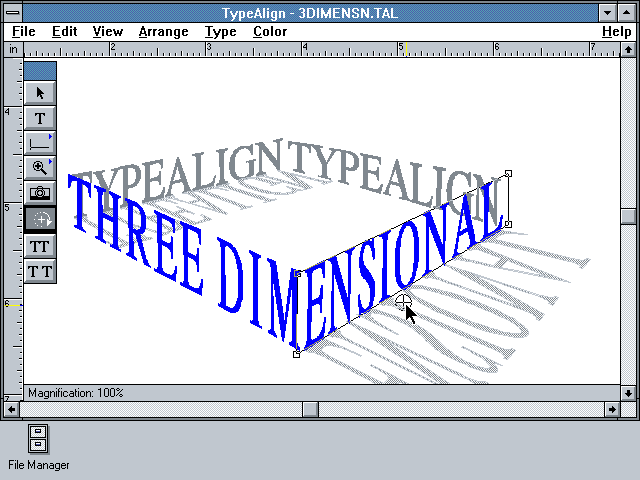The image size is (640, 480).
Task: Select the arrow pointer tool
Action: (x=40, y=93)
